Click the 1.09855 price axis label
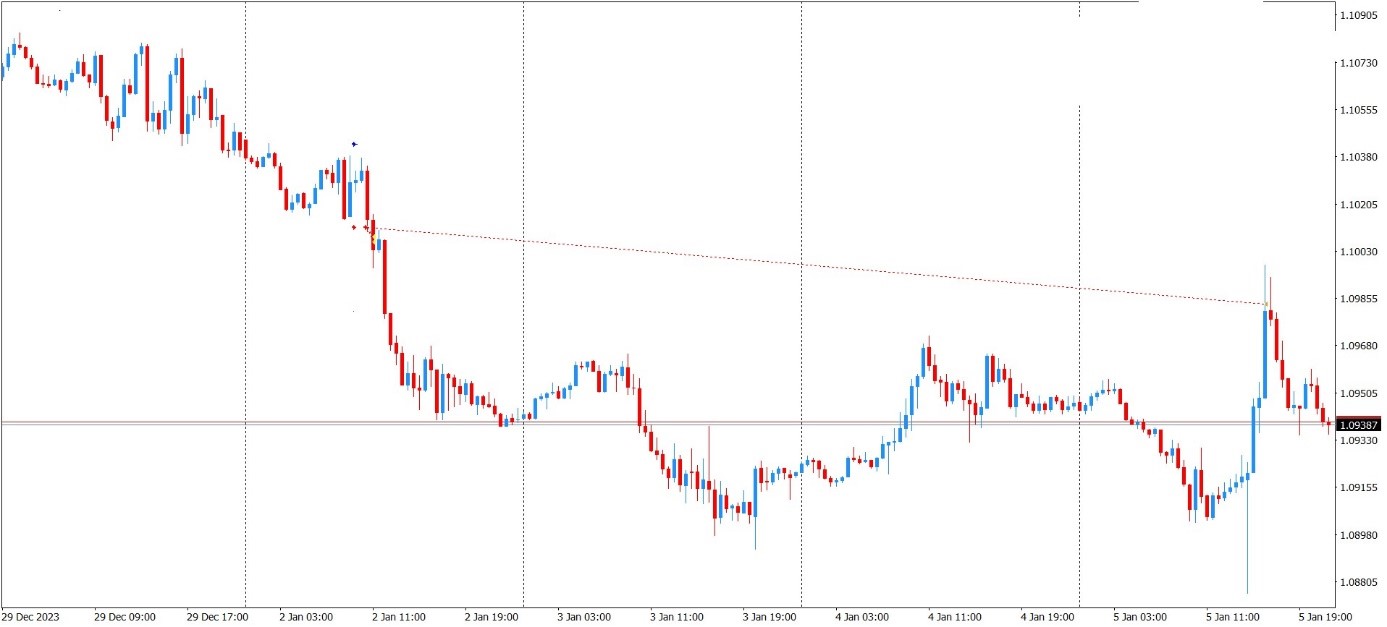The image size is (1387, 627). (1359, 299)
